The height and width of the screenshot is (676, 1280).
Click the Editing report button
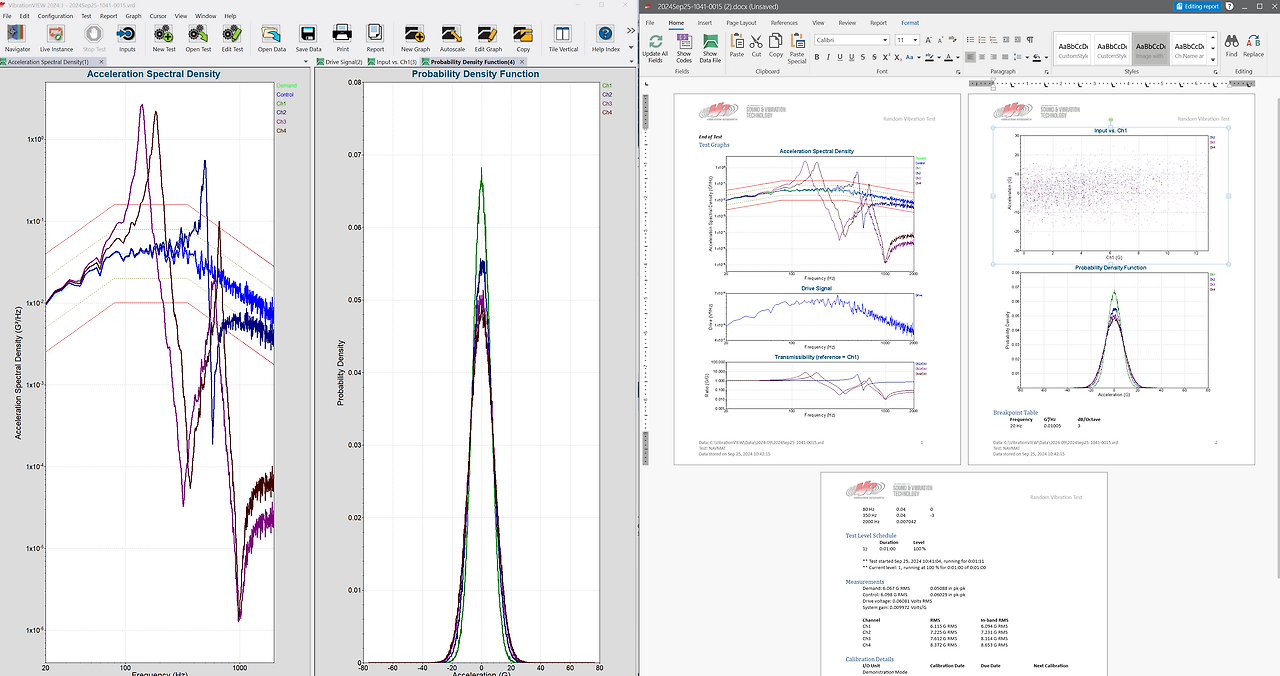coord(1197,6)
